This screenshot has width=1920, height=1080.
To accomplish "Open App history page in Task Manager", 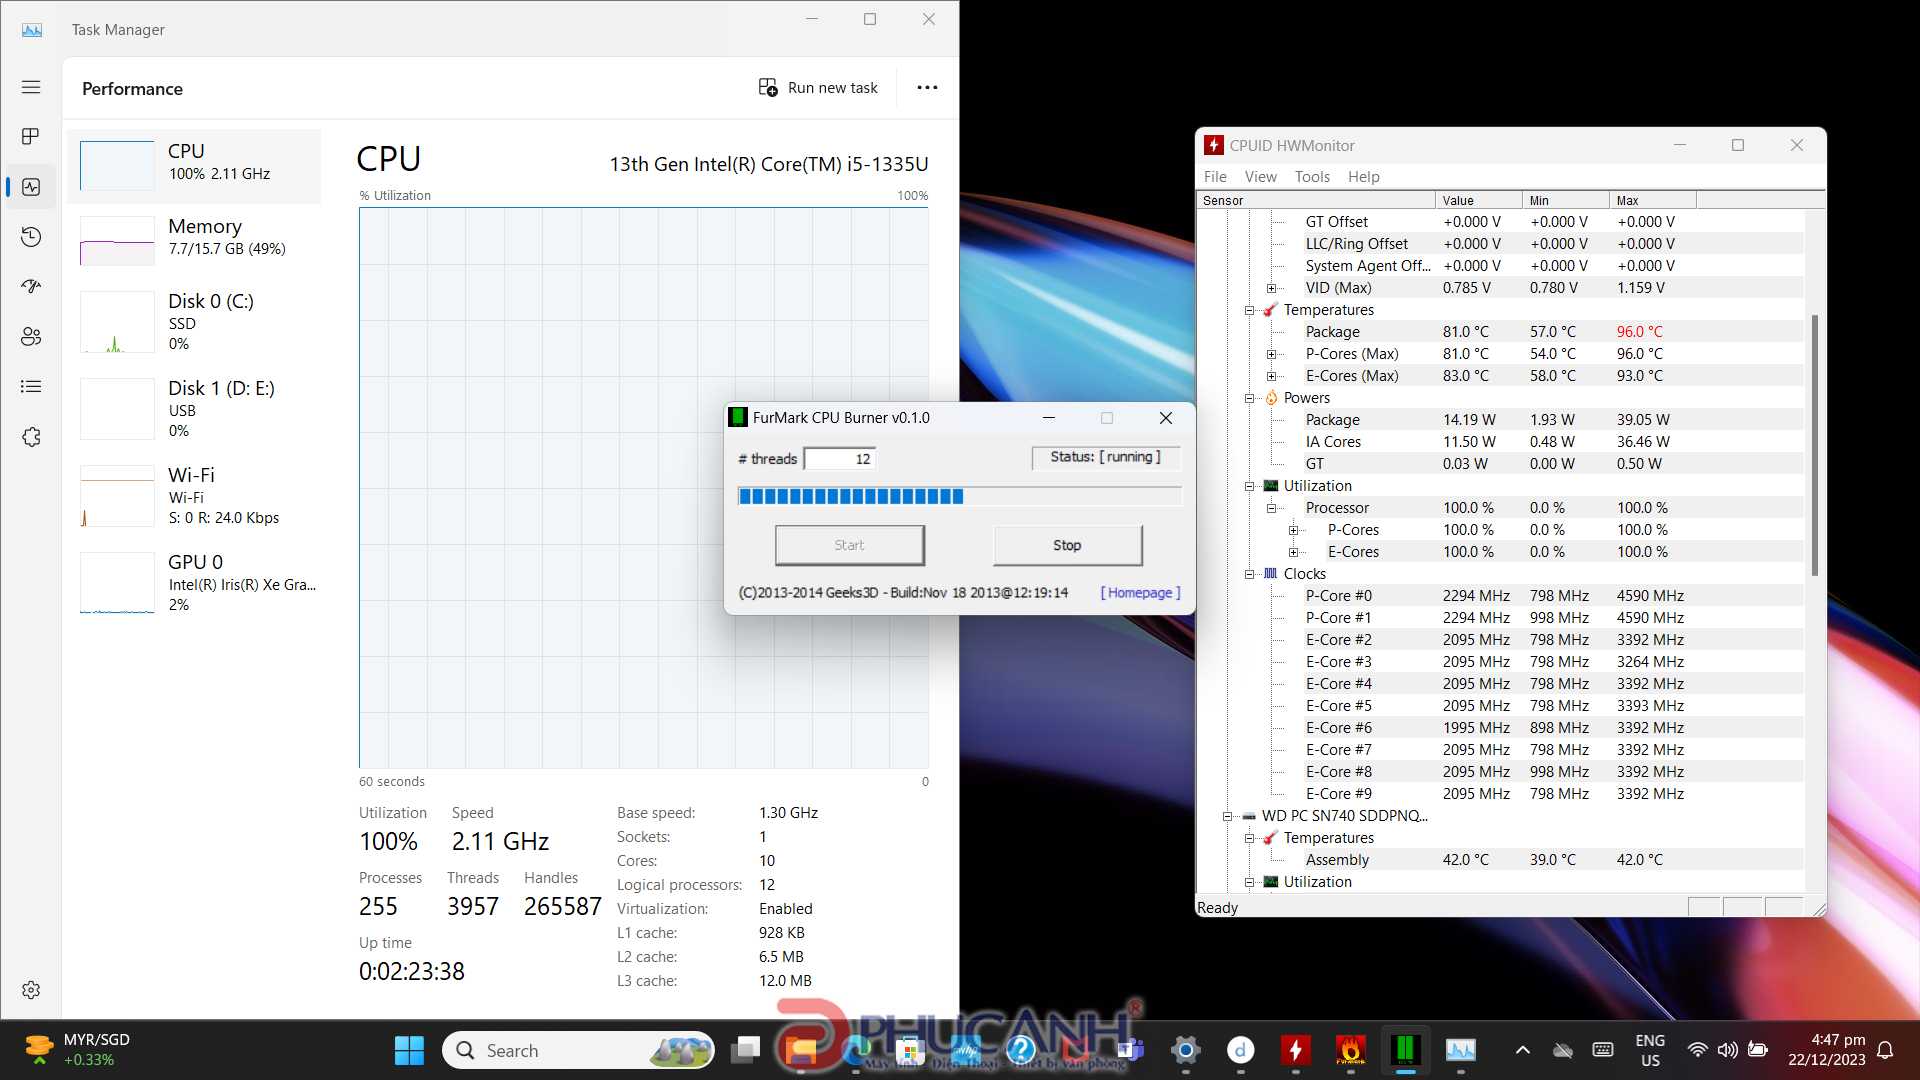I will (31, 237).
